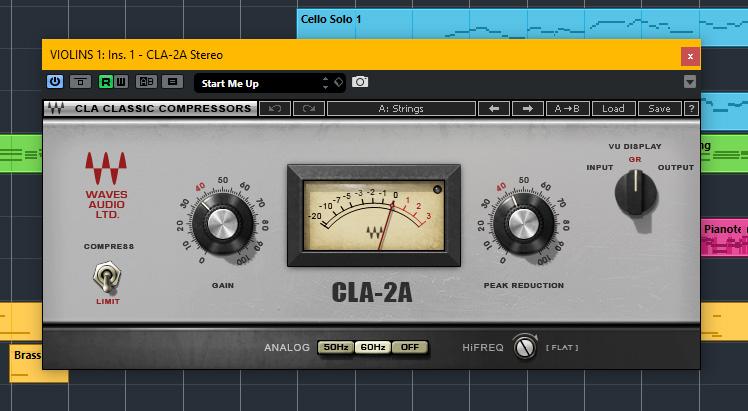Click the Waves Audio Ltd. logo
Image resolution: width=748 pixels, height=411 pixels.
pyautogui.click(x=106, y=185)
